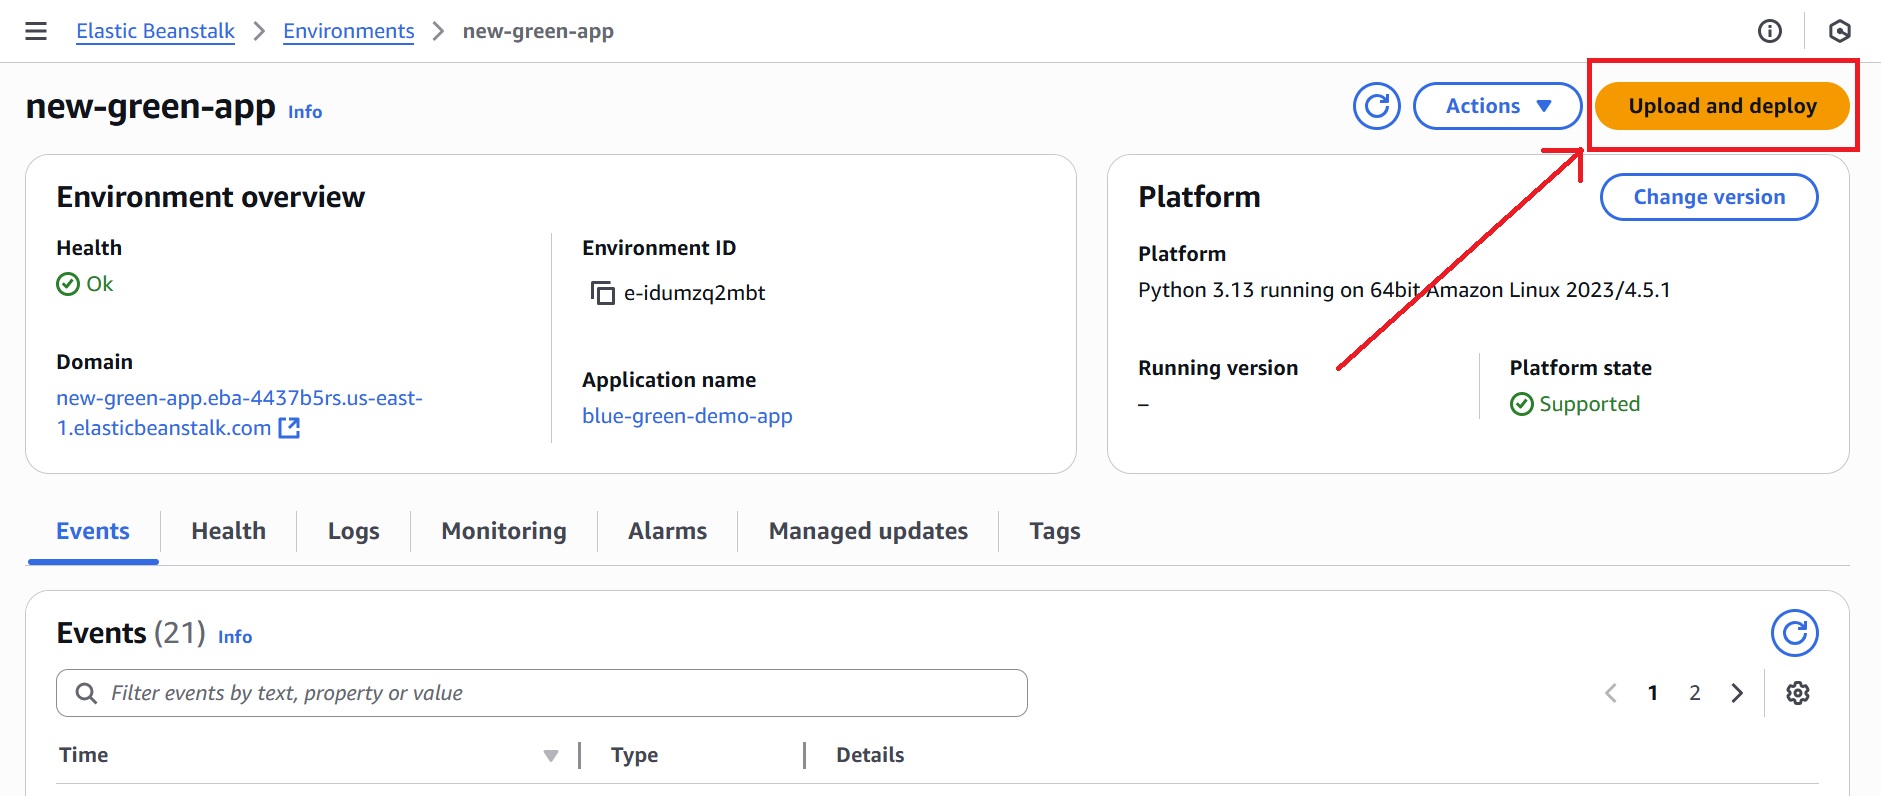Expand the Actions dropdown
The image size is (1881, 796).
coord(1497,106)
